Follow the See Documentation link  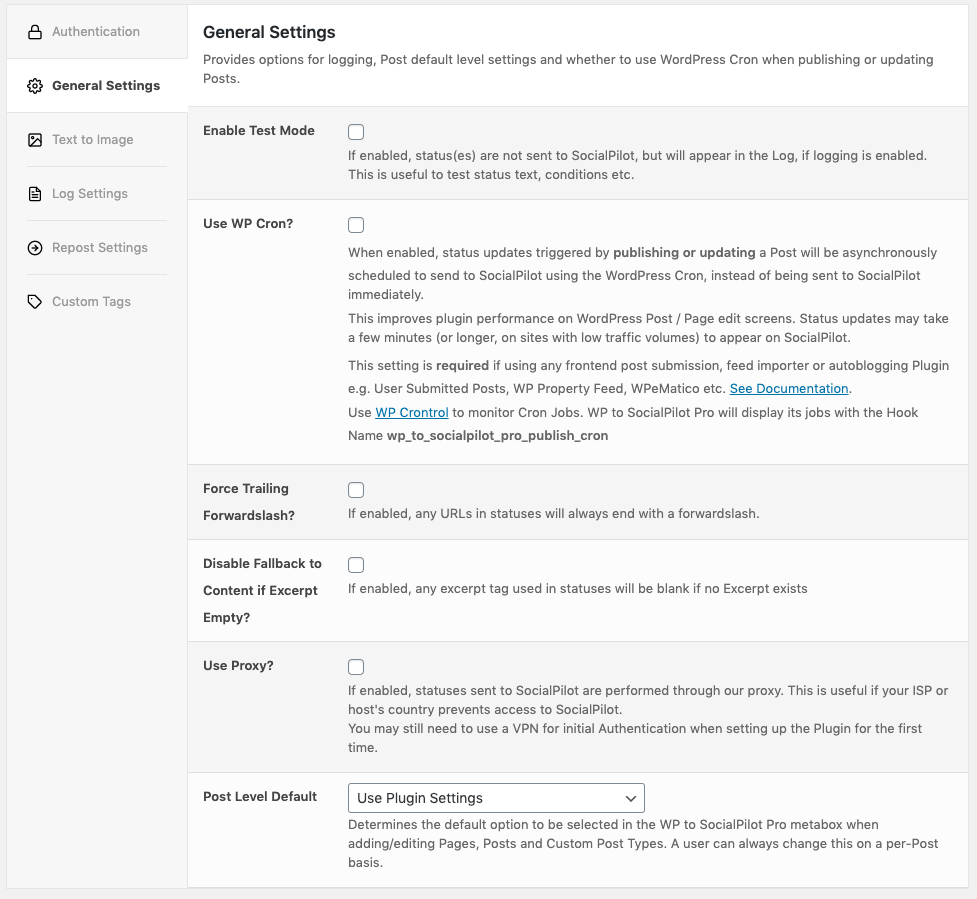point(789,388)
